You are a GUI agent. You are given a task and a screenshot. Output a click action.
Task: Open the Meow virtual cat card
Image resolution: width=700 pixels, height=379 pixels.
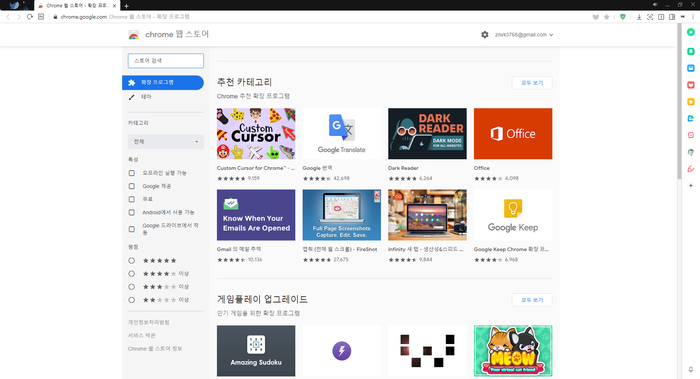pos(513,350)
